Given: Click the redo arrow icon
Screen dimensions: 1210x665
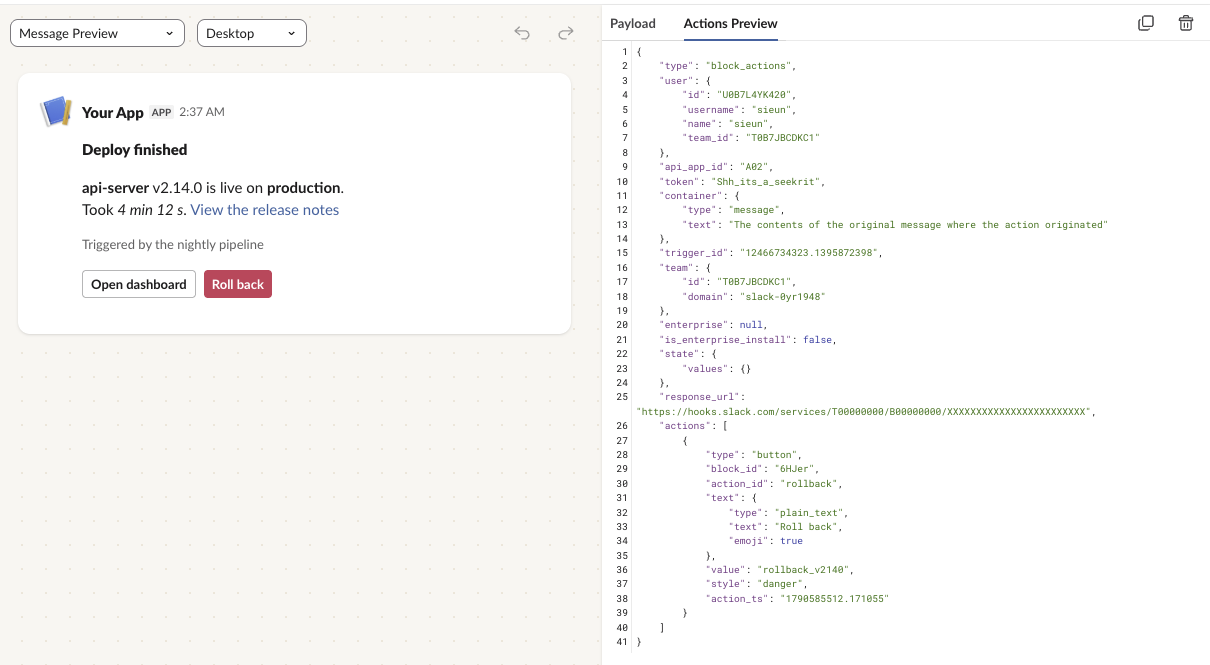Looking at the screenshot, I should (x=566, y=33).
